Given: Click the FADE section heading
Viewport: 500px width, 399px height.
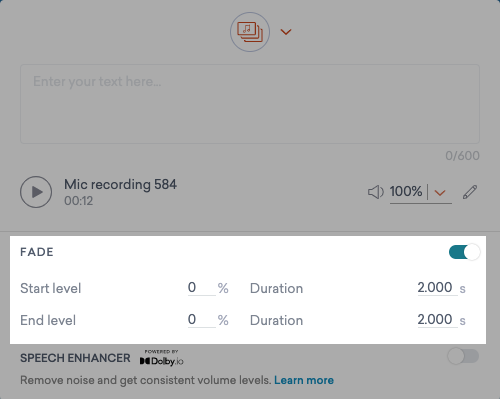Looking at the screenshot, I should coord(37,252).
